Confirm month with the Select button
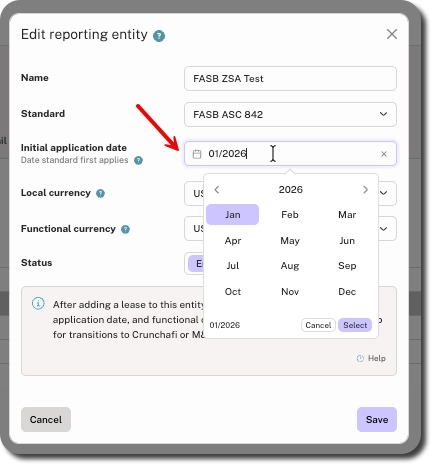This screenshot has height=464, width=431. coord(355,325)
